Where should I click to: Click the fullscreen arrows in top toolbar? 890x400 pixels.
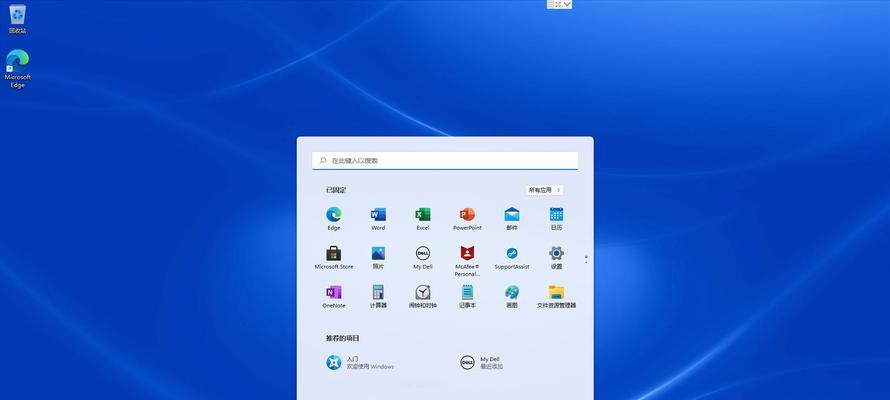click(x=559, y=4)
